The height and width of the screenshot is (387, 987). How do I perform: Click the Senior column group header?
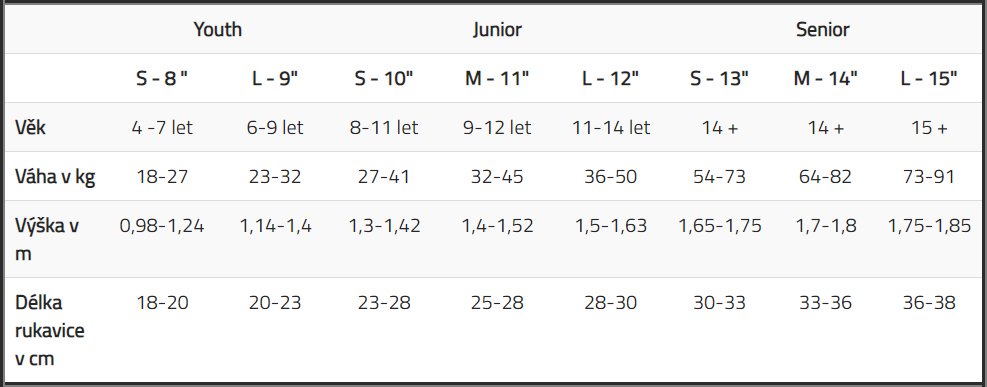(823, 30)
